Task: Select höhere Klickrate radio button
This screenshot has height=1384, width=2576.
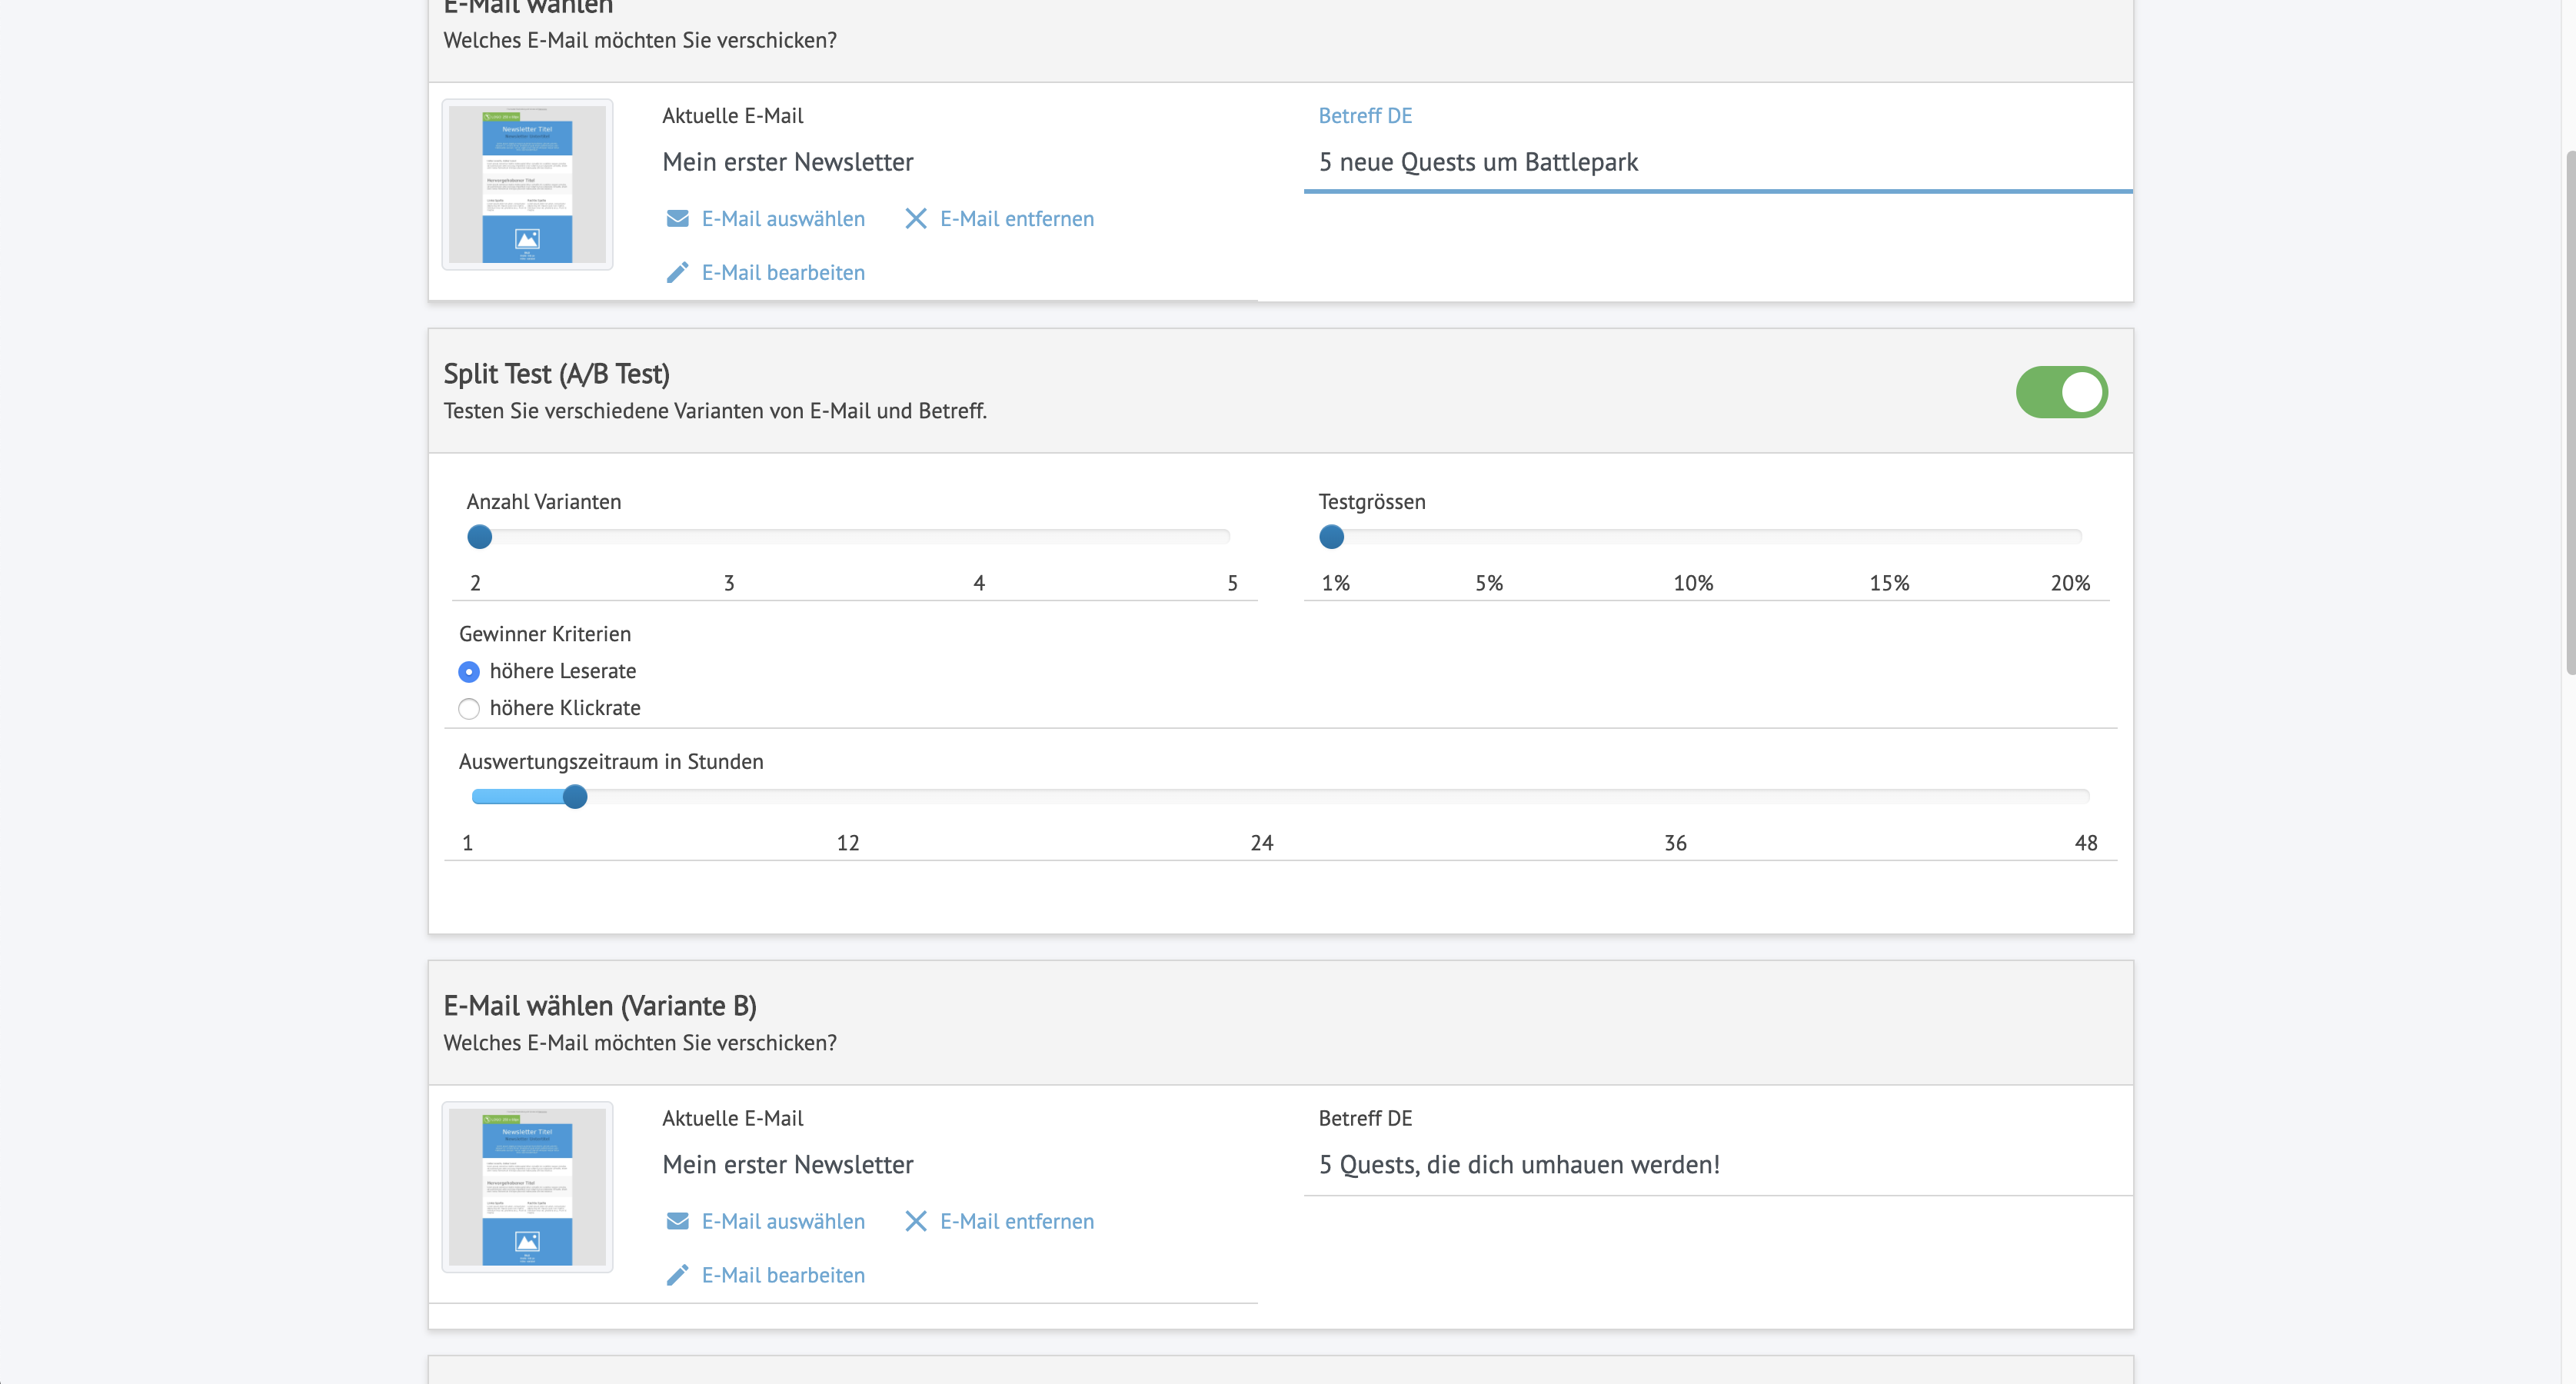Action: 469,709
